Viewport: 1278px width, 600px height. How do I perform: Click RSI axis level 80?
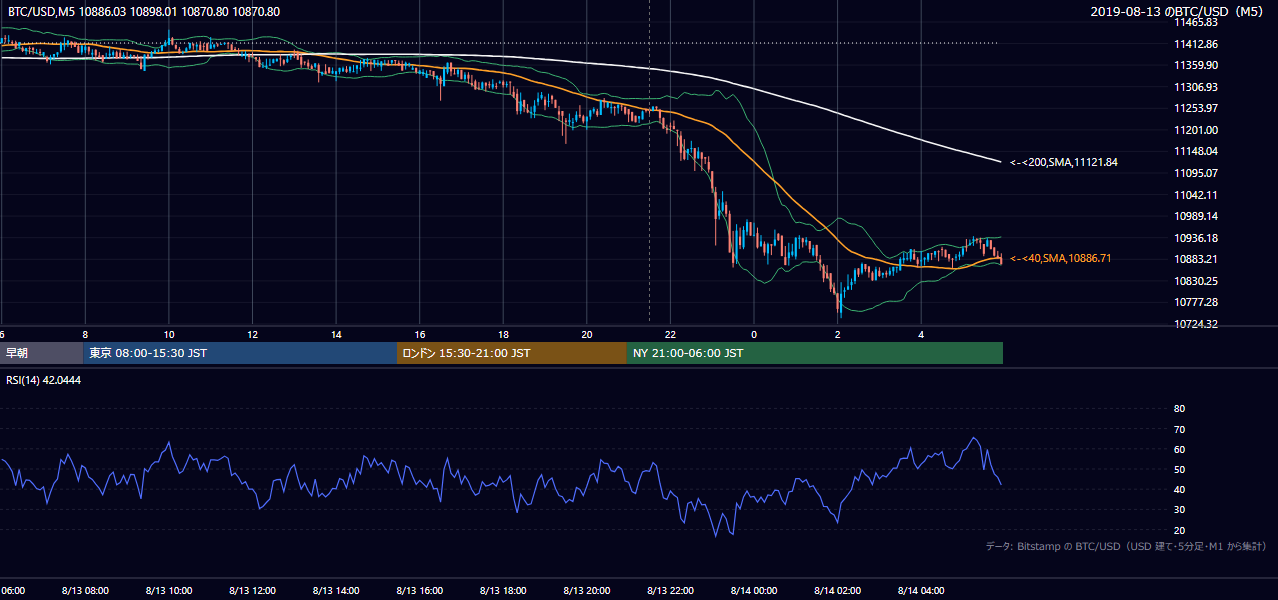[x=1179, y=409]
